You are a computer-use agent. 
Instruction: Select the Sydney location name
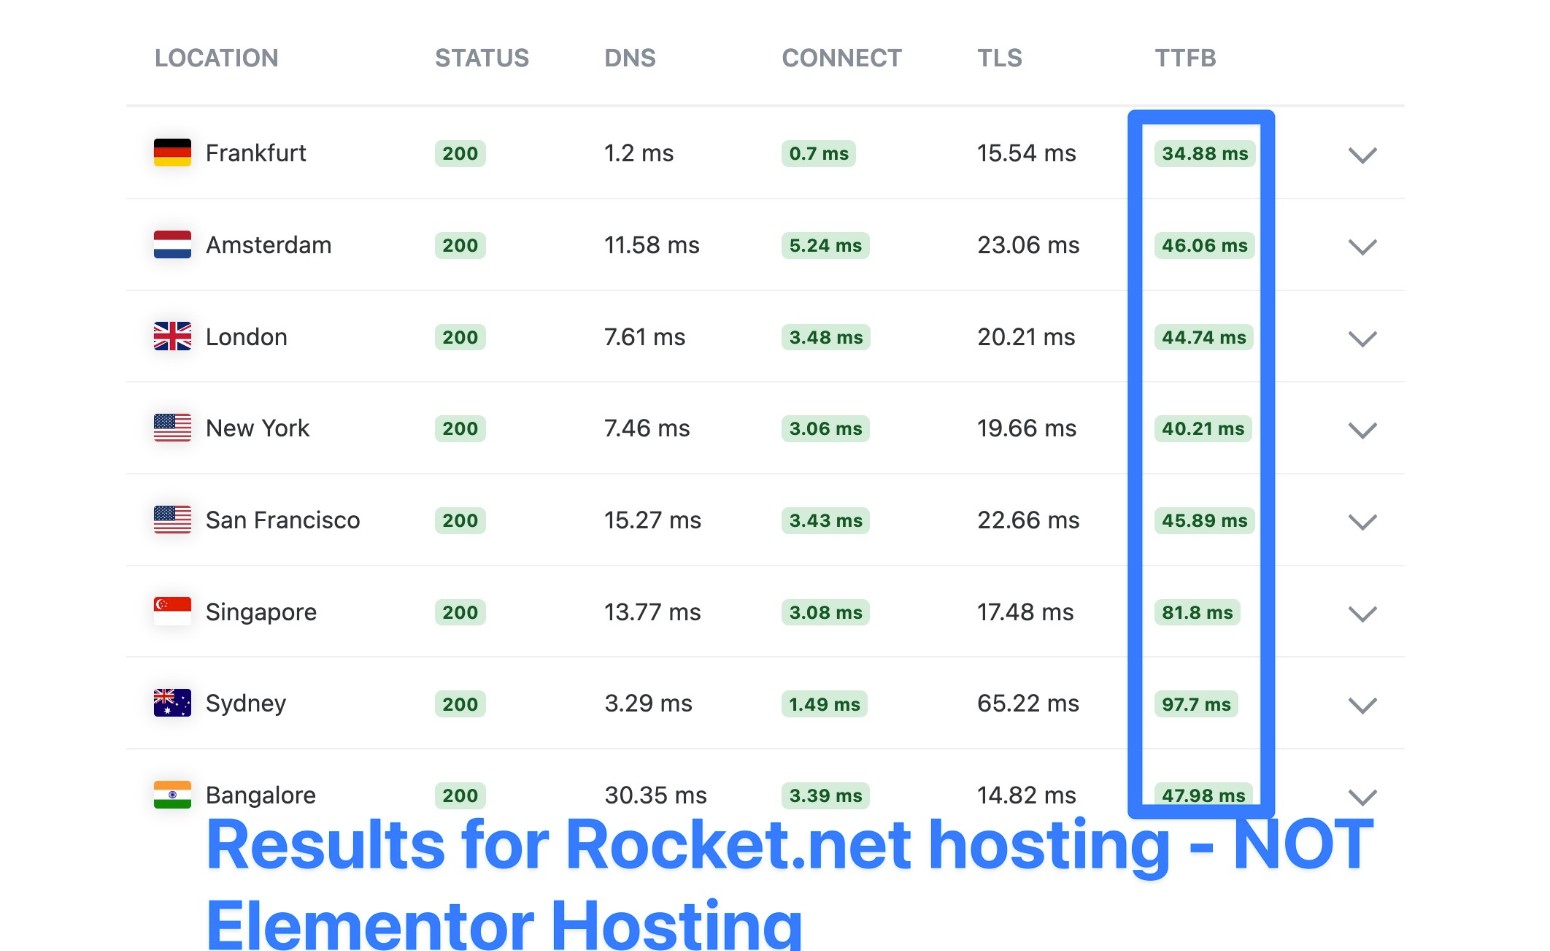pyautogui.click(x=245, y=703)
